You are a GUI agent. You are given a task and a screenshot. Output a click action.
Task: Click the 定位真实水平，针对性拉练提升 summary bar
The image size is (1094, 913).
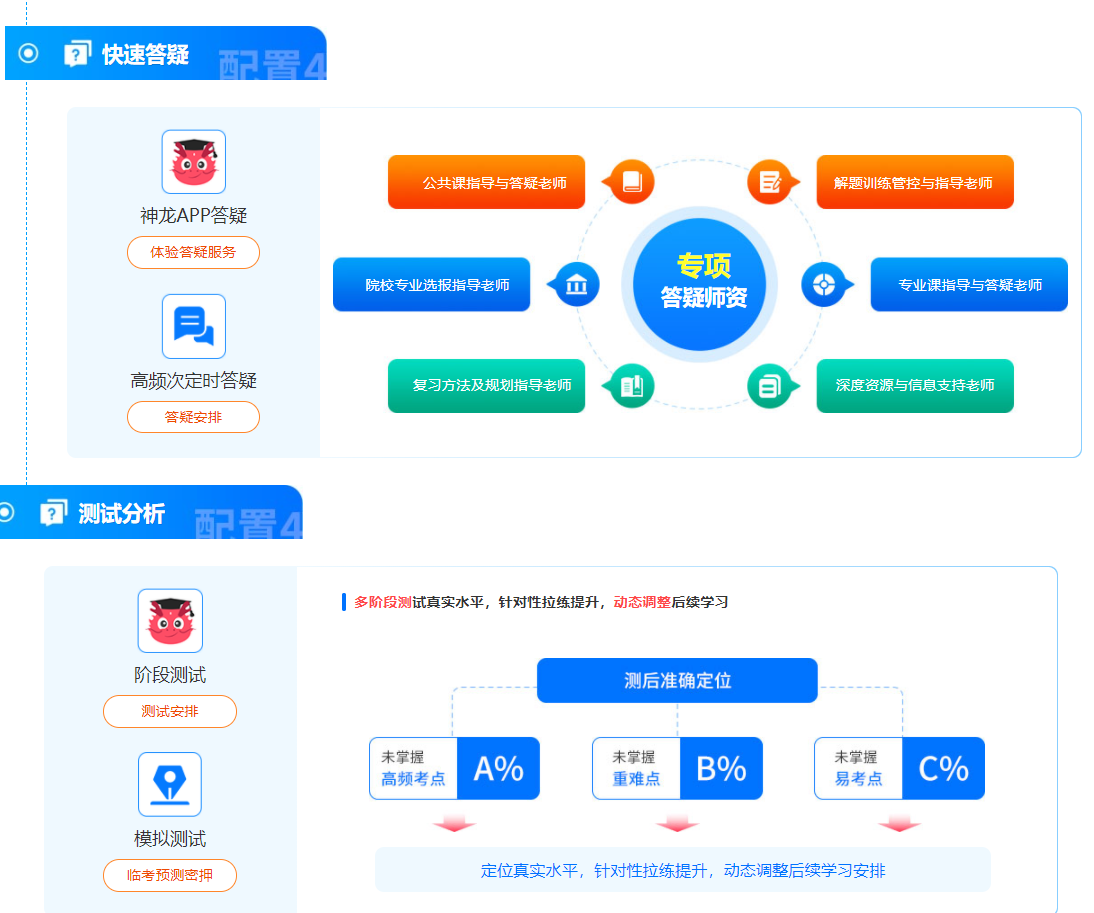682,870
